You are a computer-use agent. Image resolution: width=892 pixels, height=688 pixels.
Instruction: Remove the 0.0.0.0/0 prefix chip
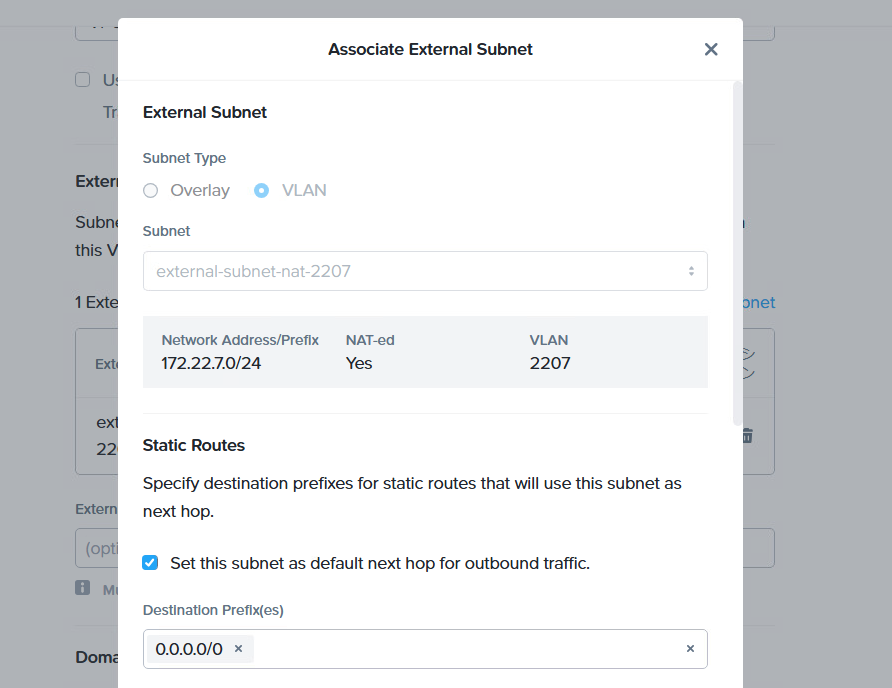click(238, 649)
